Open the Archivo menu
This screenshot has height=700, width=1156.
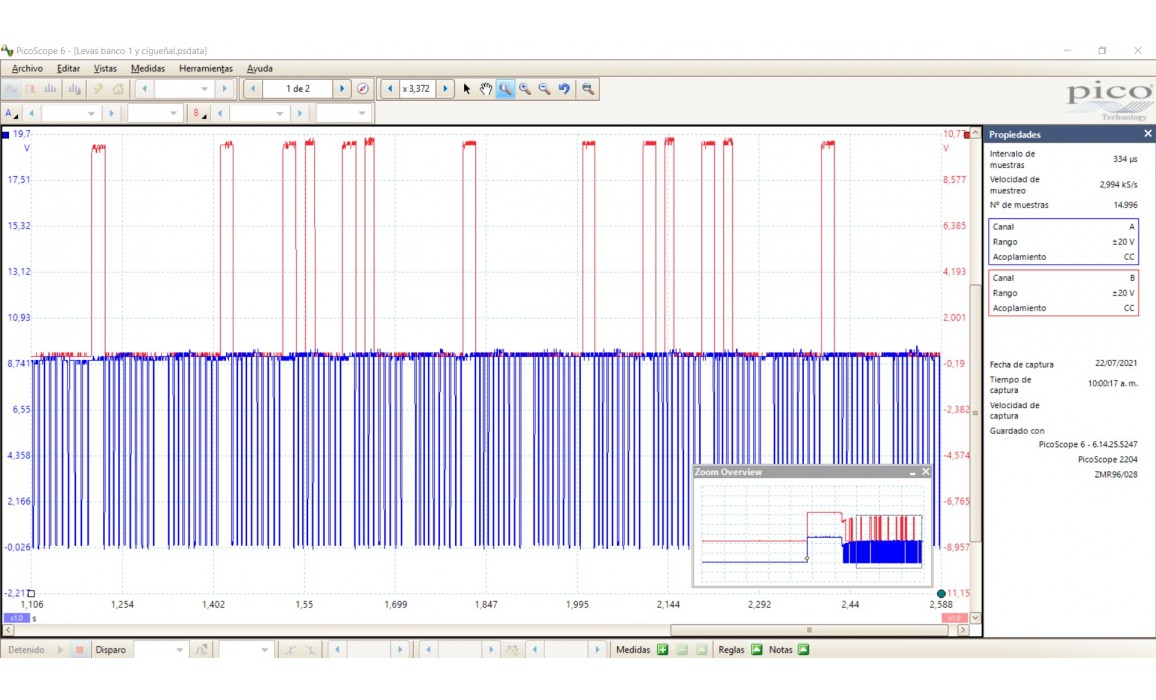27,68
